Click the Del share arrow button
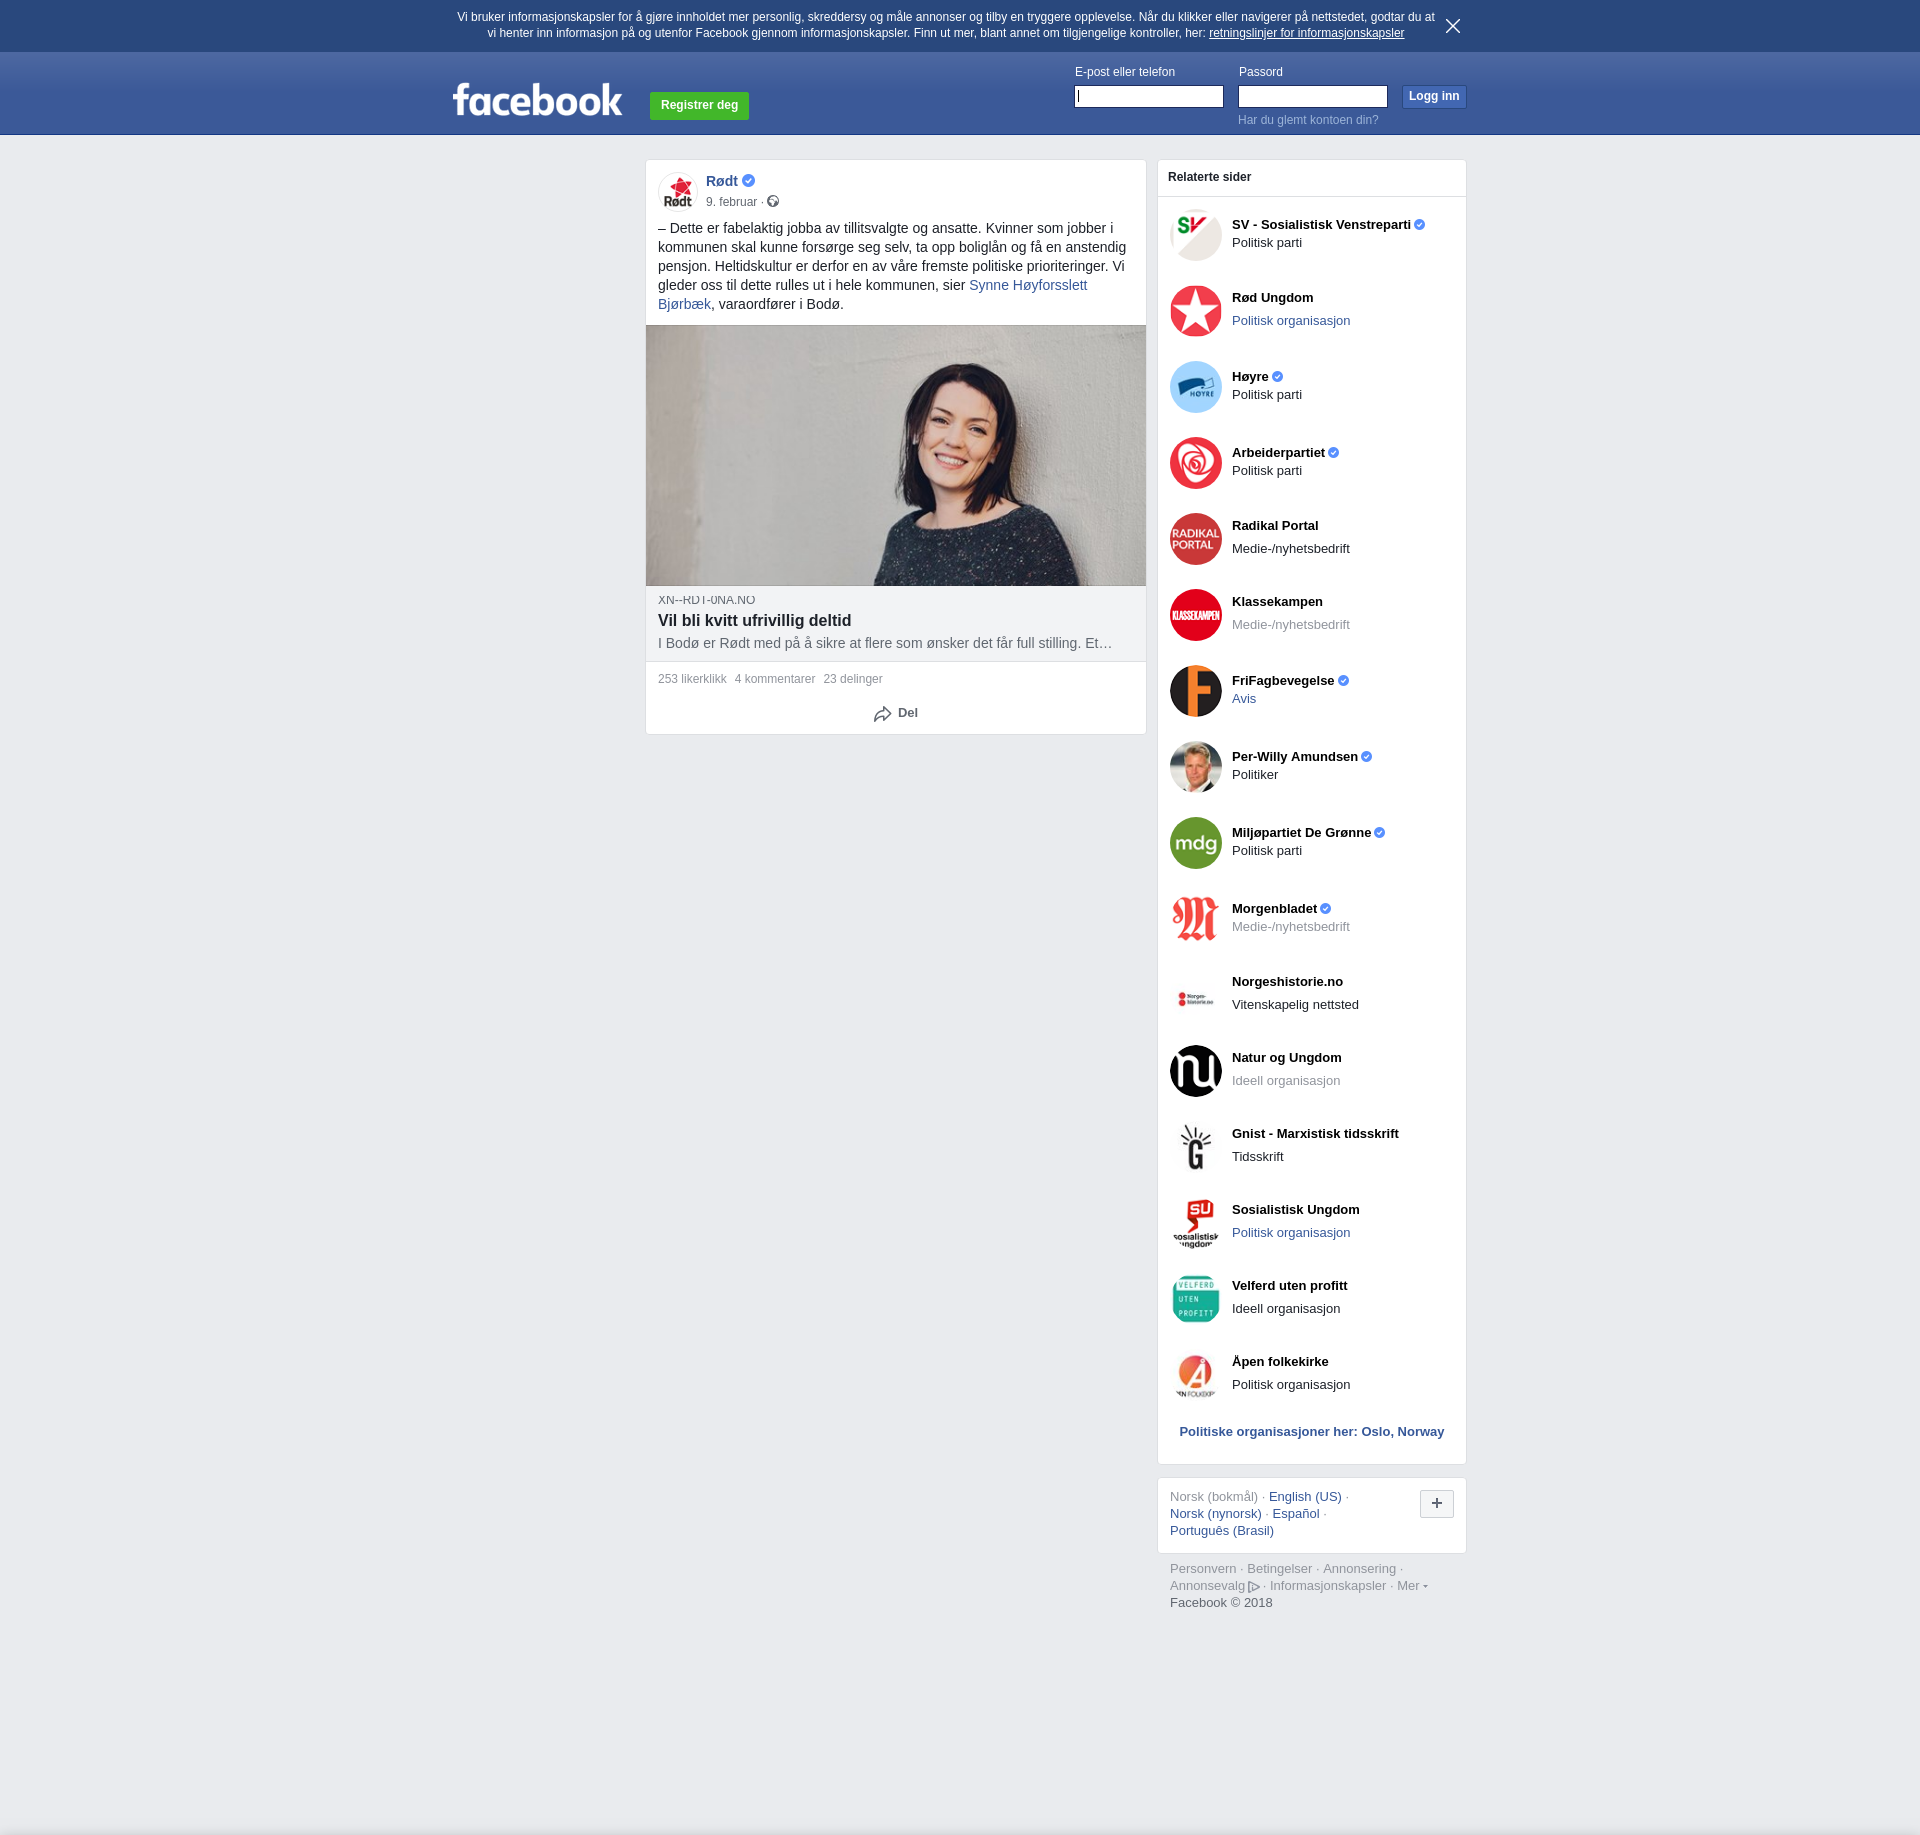1920x1835 pixels. point(895,713)
